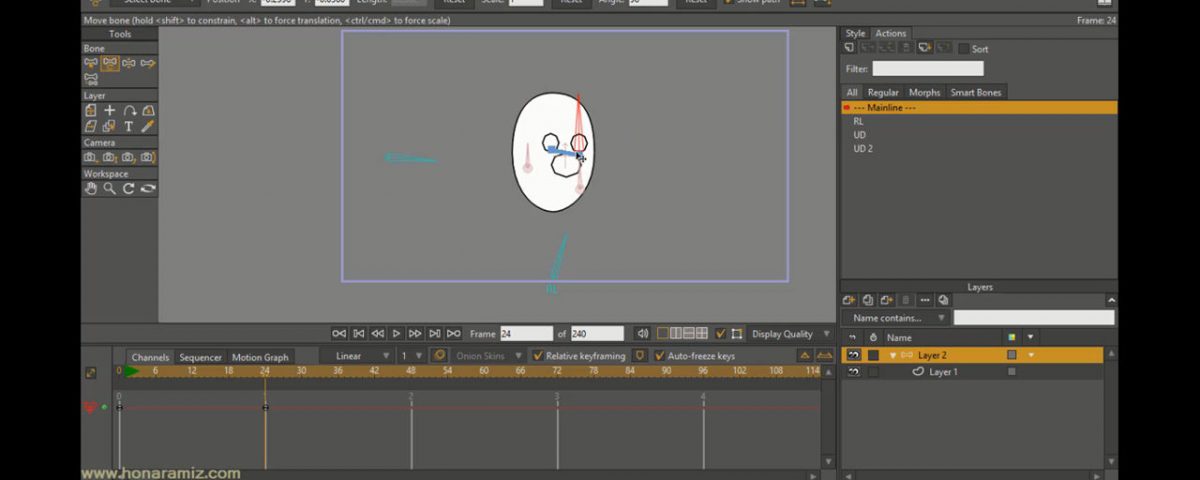Open the 'Name contains...' filter dropdown
The image size is (1200, 480).
coord(895,318)
